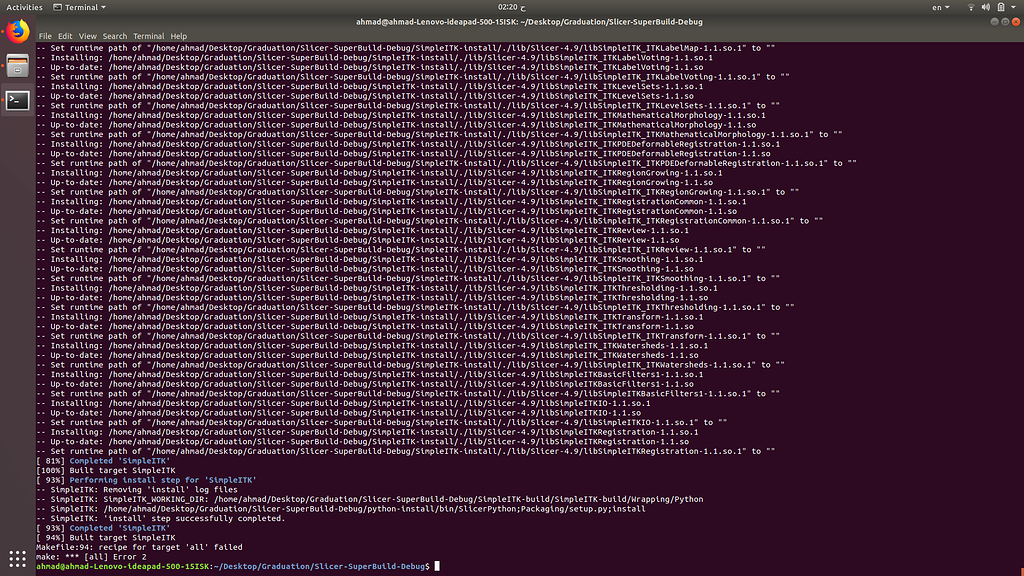The width and height of the screenshot is (1024, 576).
Task: Open the File menu
Action: point(45,35)
